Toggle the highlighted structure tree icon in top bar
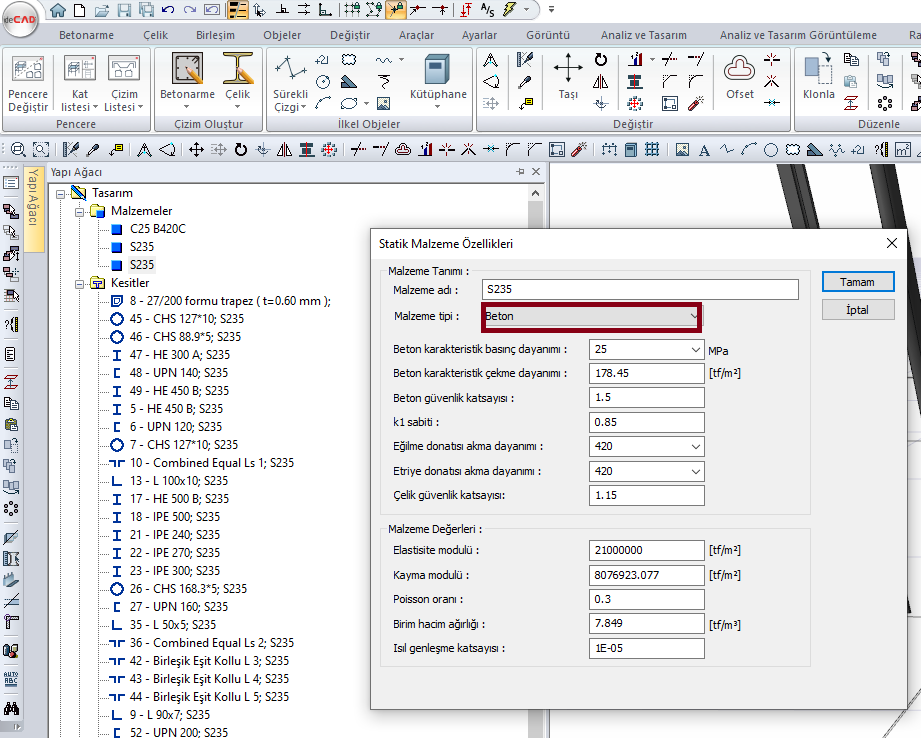The width and height of the screenshot is (921, 738). tap(237, 9)
